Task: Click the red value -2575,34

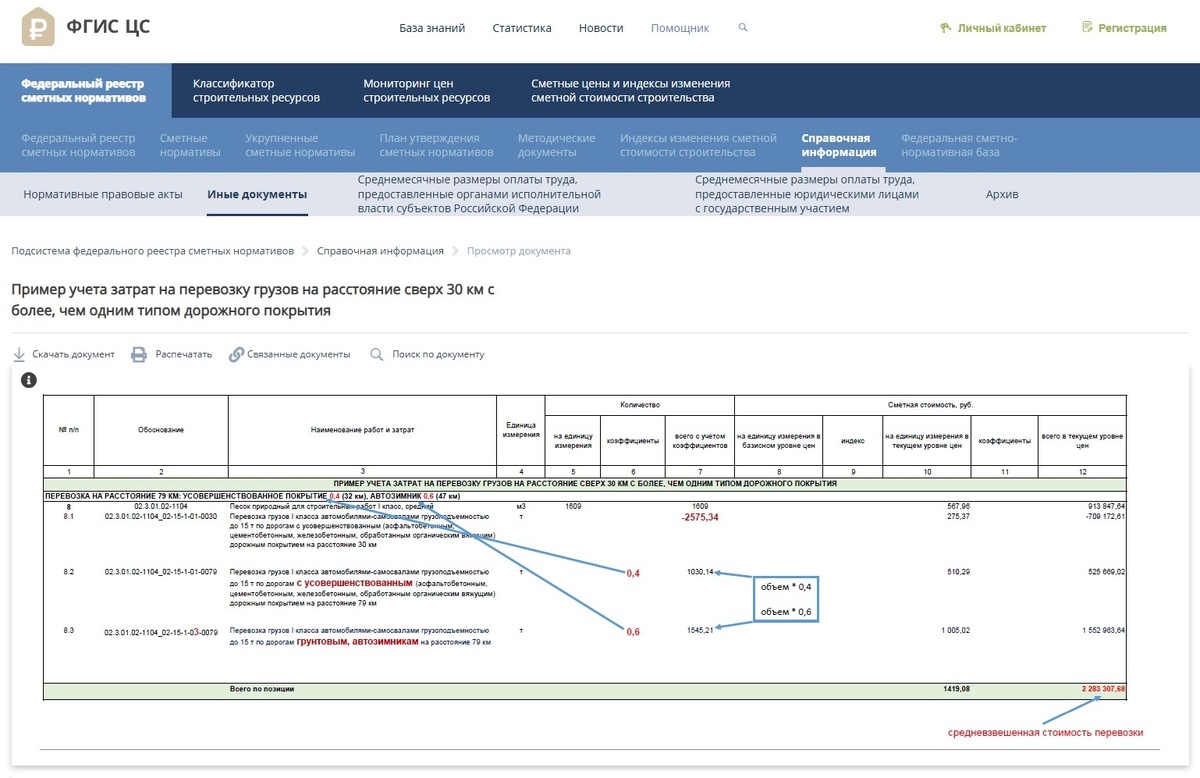Action: (700, 518)
